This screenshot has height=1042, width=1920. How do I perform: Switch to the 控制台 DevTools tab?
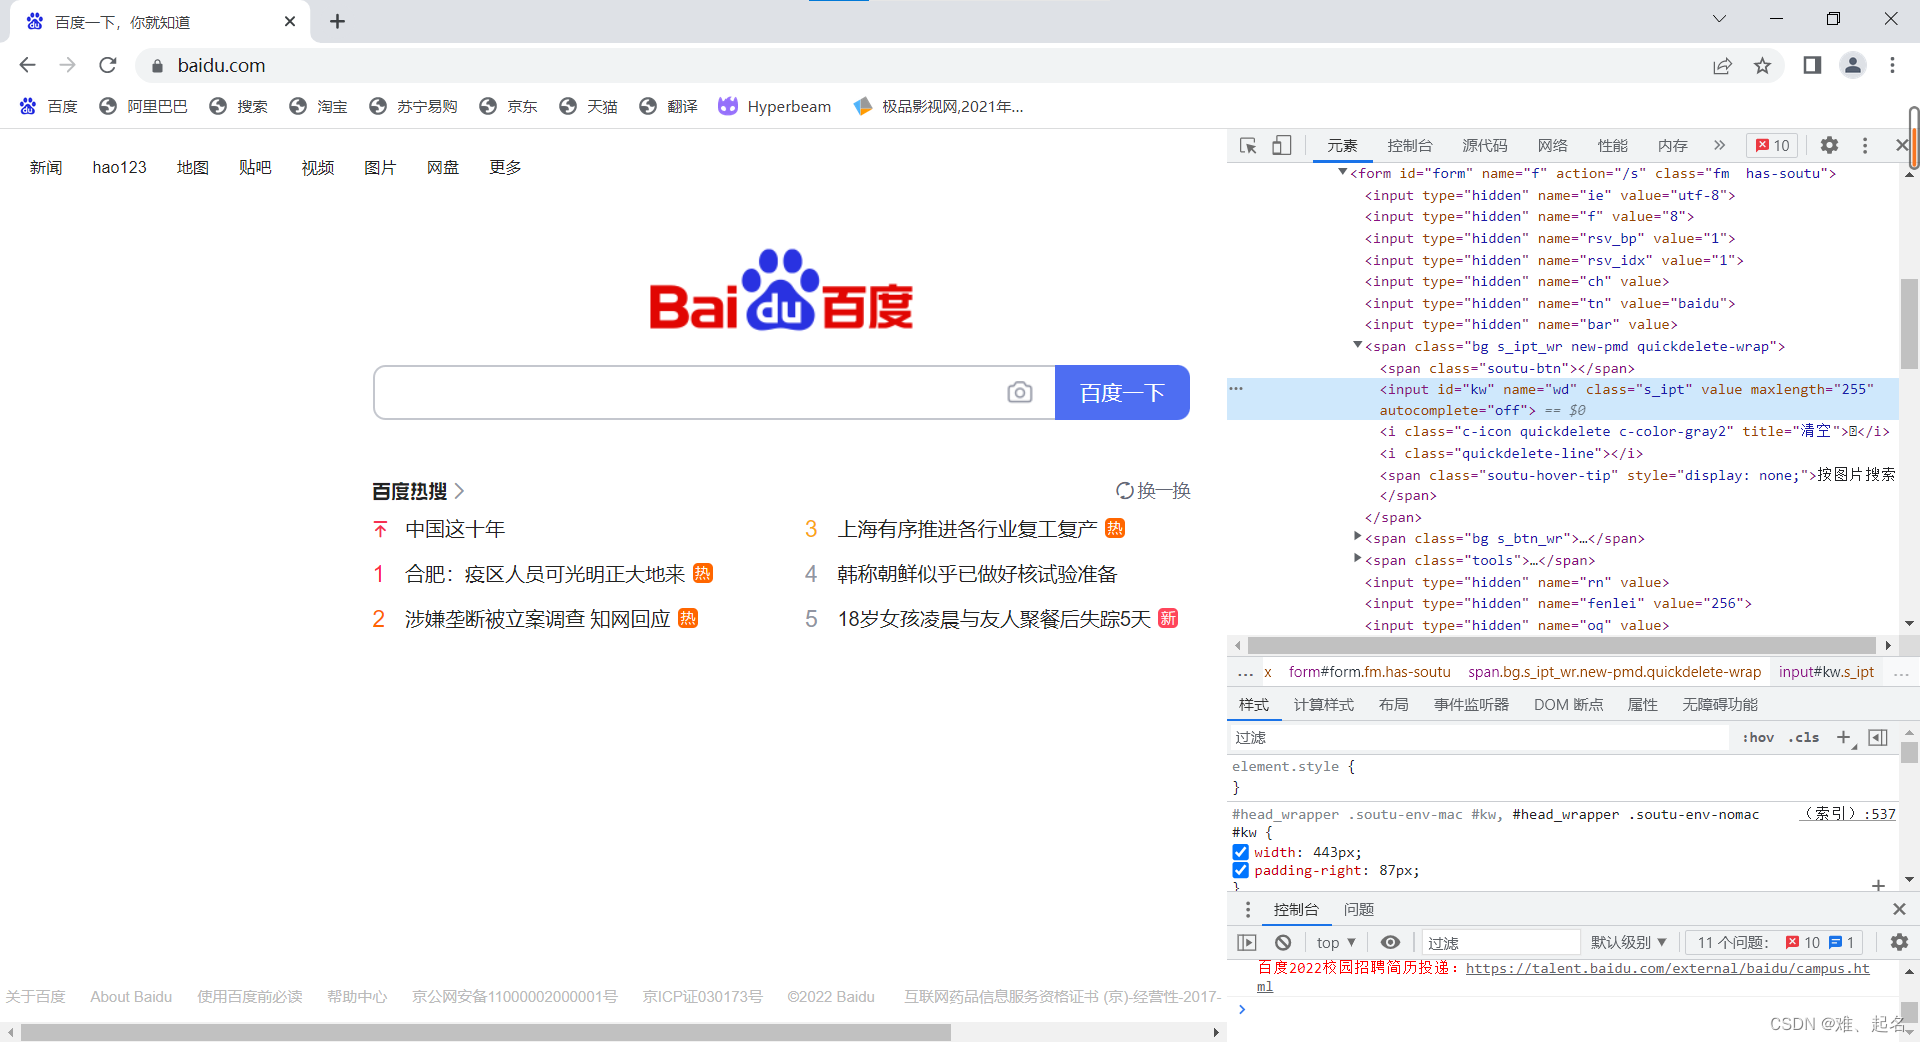point(1409,146)
